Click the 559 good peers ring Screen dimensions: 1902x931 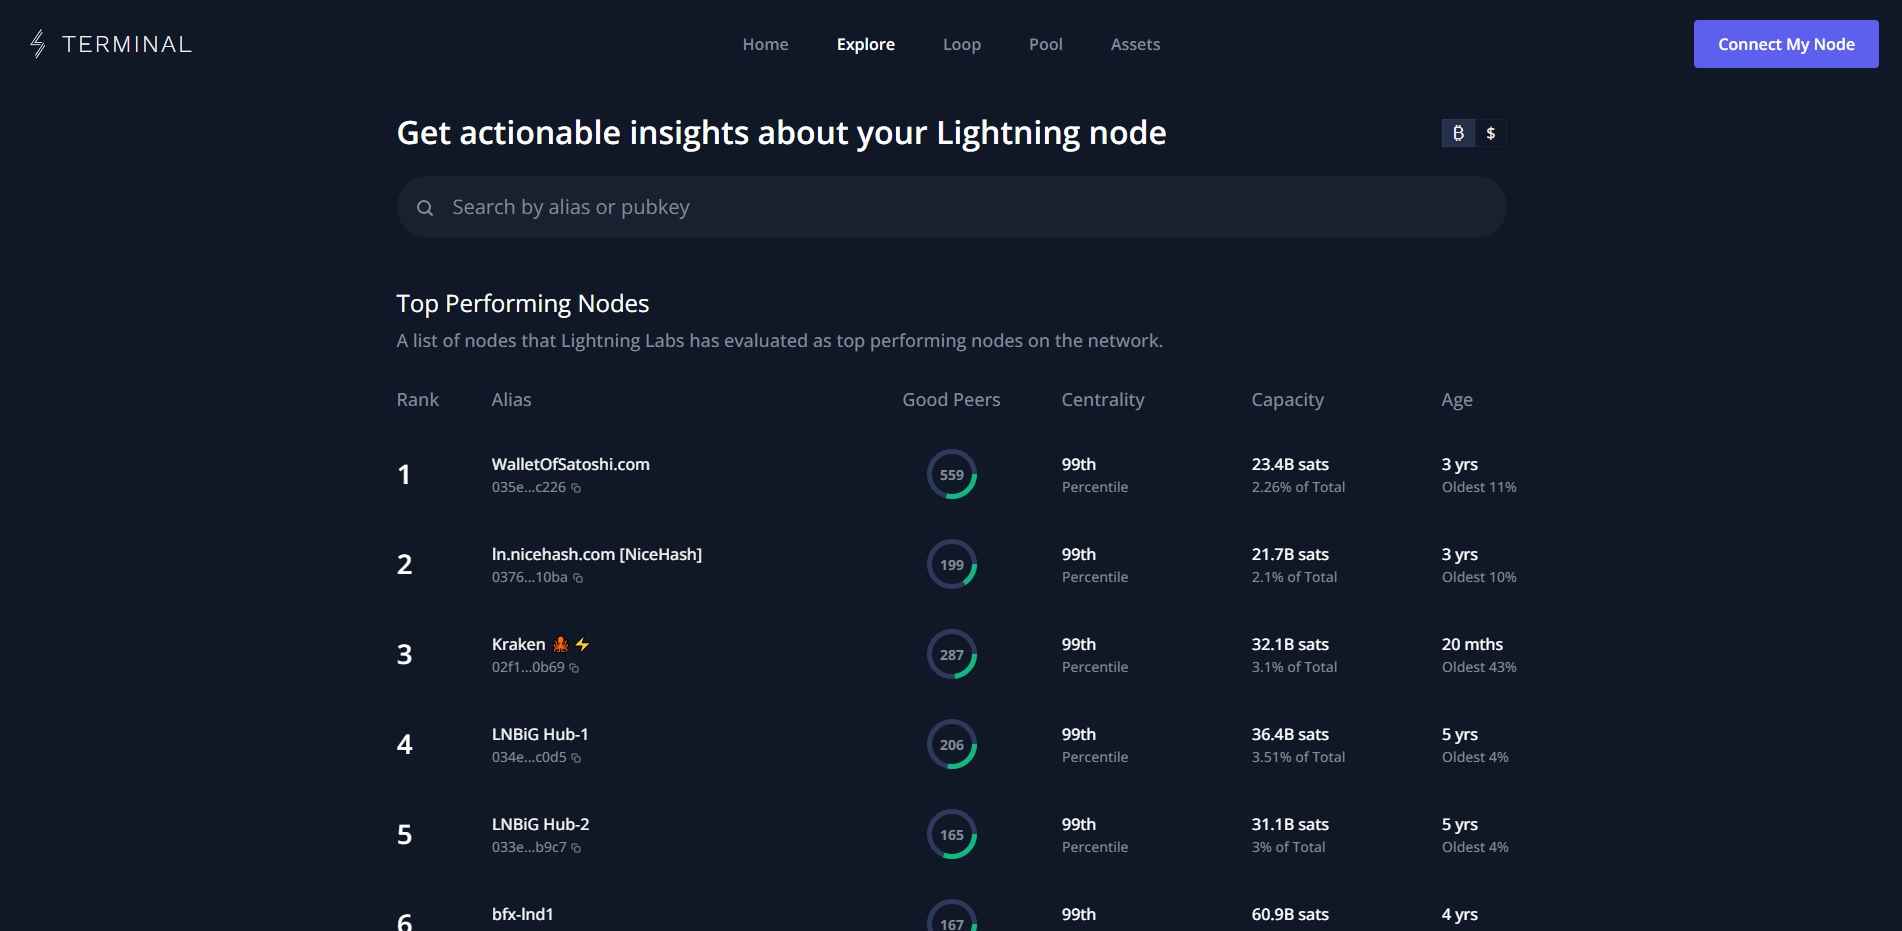tap(952, 475)
